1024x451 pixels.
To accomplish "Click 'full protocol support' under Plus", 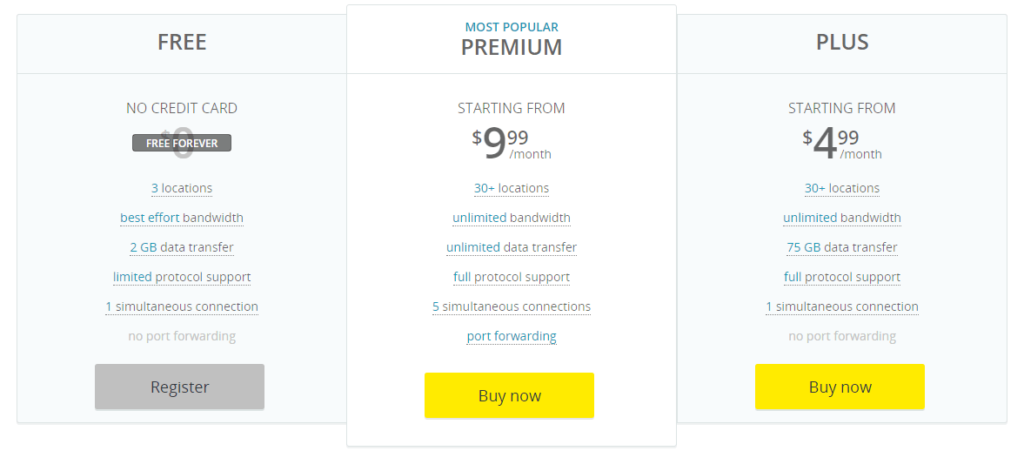I will [842, 277].
